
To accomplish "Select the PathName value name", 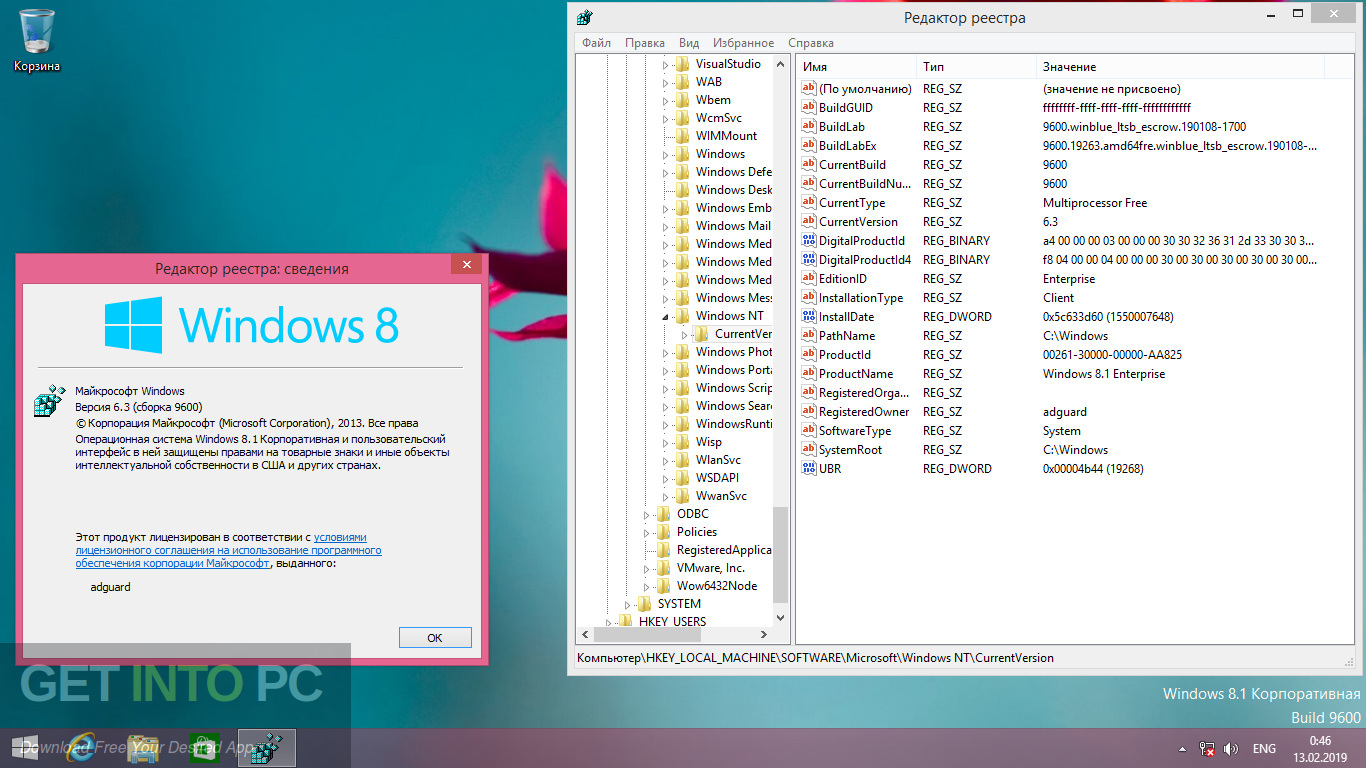I will click(847, 336).
